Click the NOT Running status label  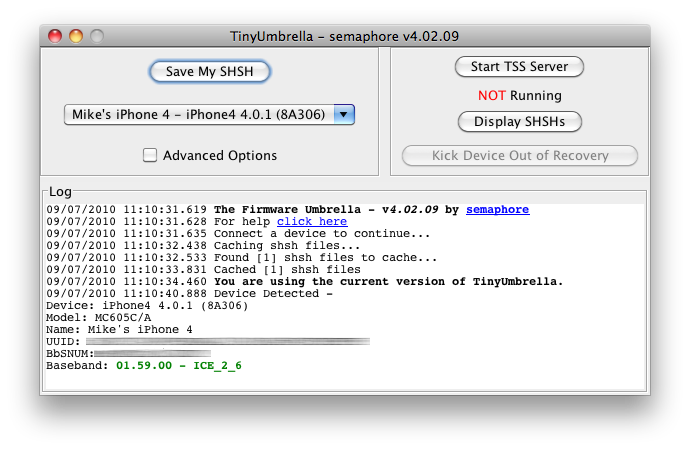pyautogui.click(x=520, y=95)
